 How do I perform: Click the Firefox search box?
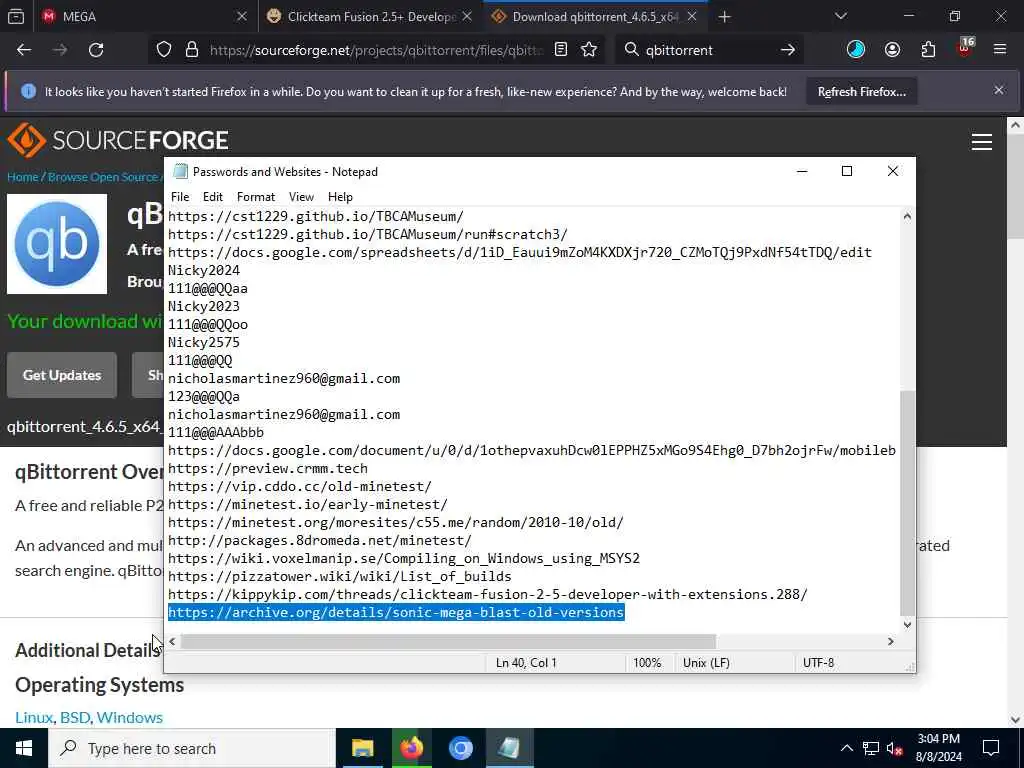click(709, 50)
